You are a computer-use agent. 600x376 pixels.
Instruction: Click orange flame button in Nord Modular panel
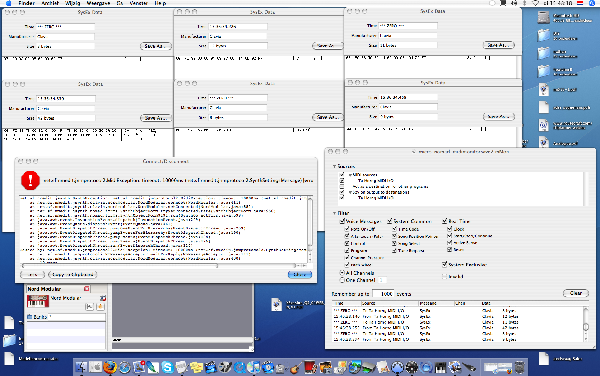(x=100, y=306)
